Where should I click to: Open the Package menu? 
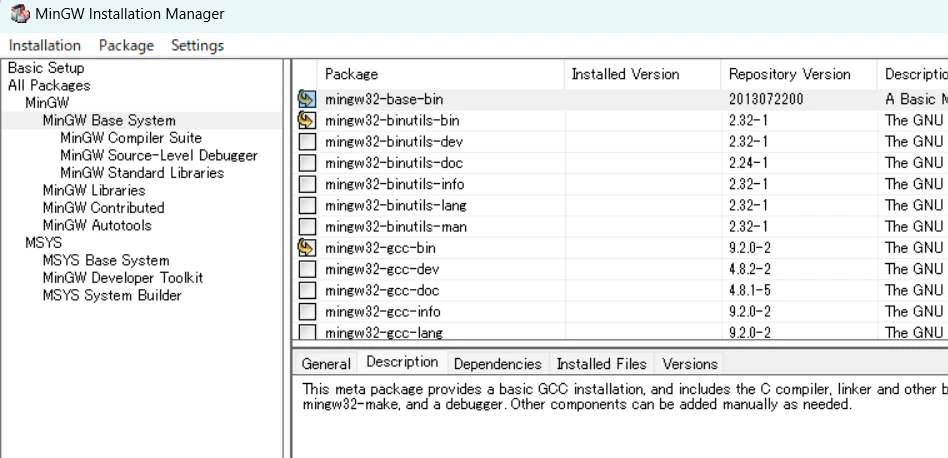126,45
